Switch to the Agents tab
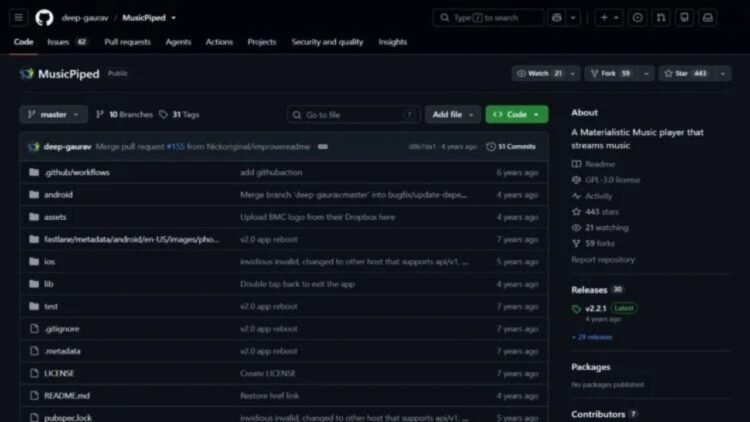Screen dimensions: 750x422 point(178,42)
